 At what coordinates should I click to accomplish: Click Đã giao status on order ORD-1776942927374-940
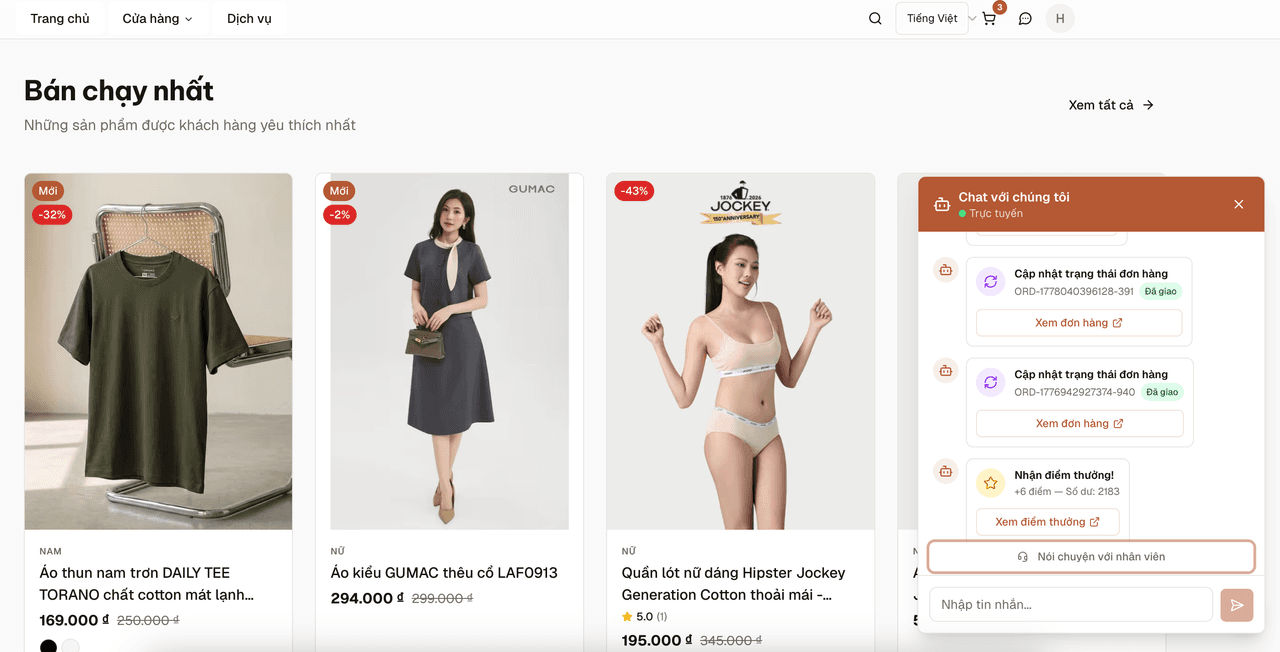(1162, 392)
